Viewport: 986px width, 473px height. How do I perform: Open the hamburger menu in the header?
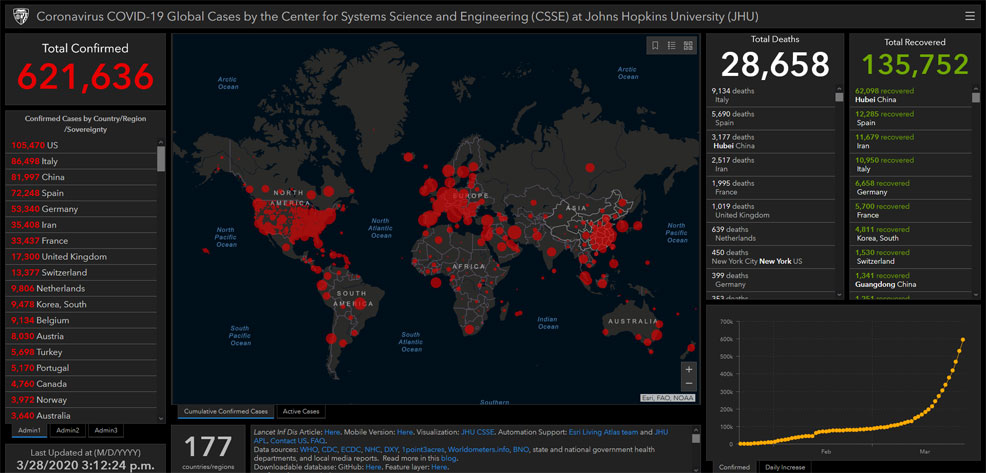point(970,16)
